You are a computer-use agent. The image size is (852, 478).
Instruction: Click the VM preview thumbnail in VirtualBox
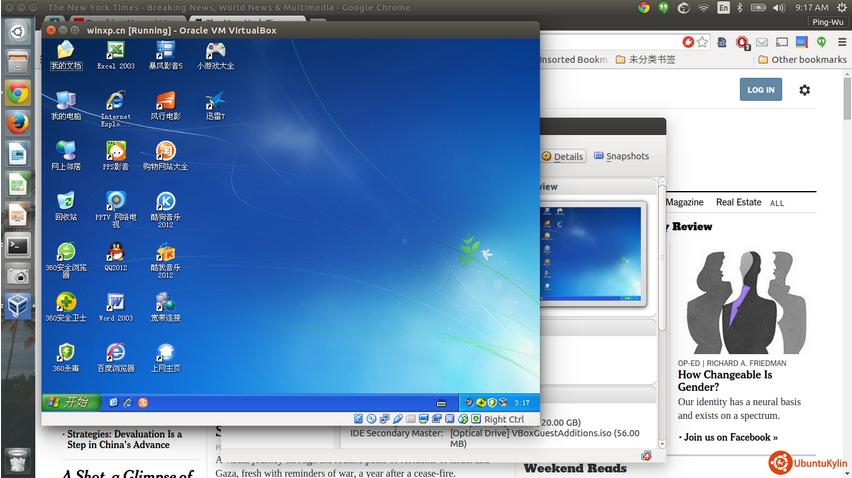point(590,252)
